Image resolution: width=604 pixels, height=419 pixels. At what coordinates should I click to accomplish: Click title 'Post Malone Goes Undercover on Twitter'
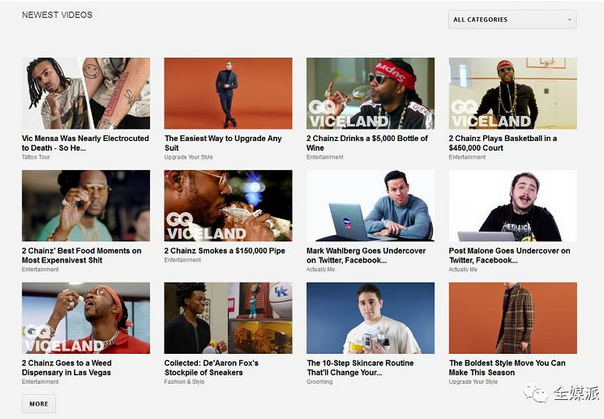click(509, 255)
